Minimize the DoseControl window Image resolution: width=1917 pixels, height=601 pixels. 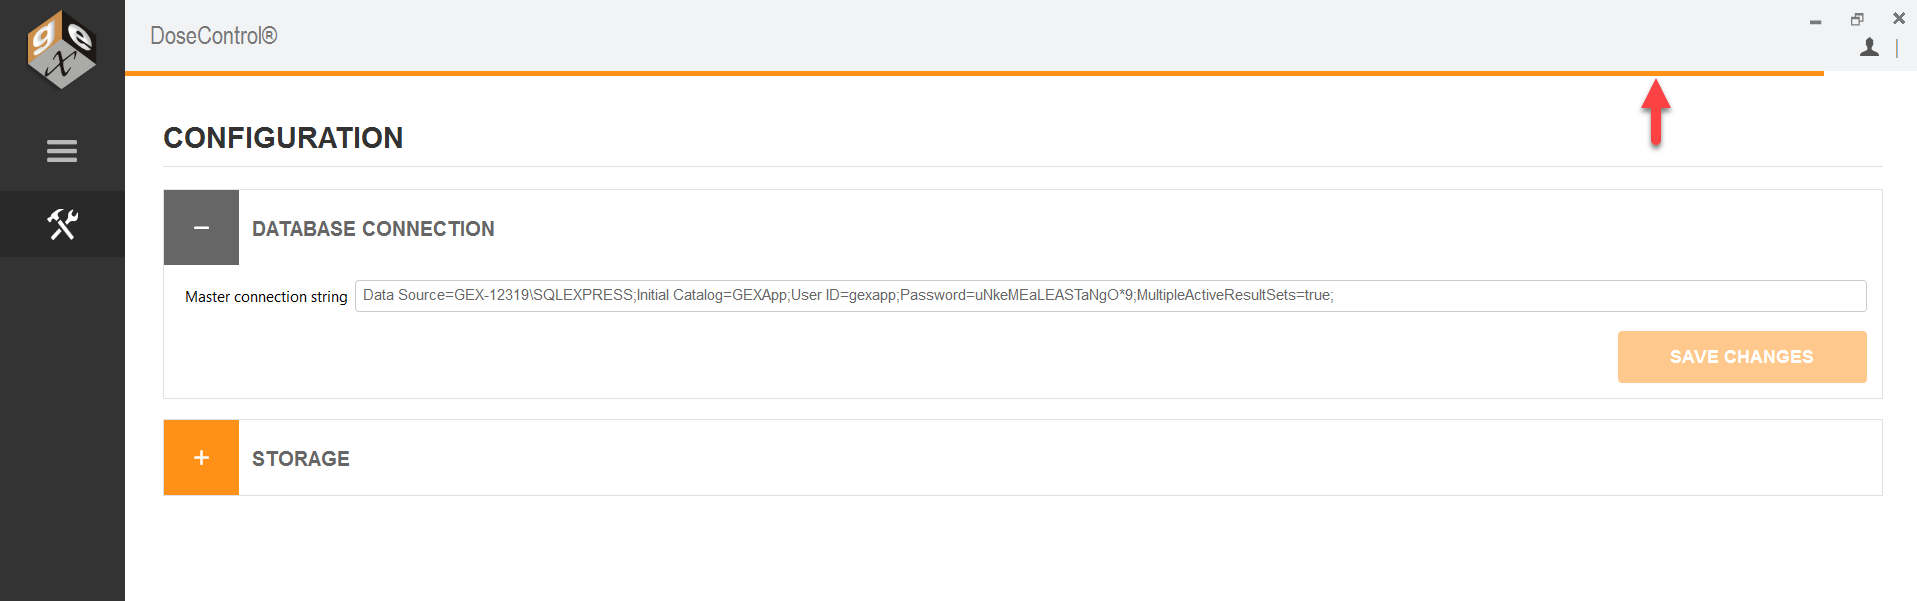point(1815,20)
